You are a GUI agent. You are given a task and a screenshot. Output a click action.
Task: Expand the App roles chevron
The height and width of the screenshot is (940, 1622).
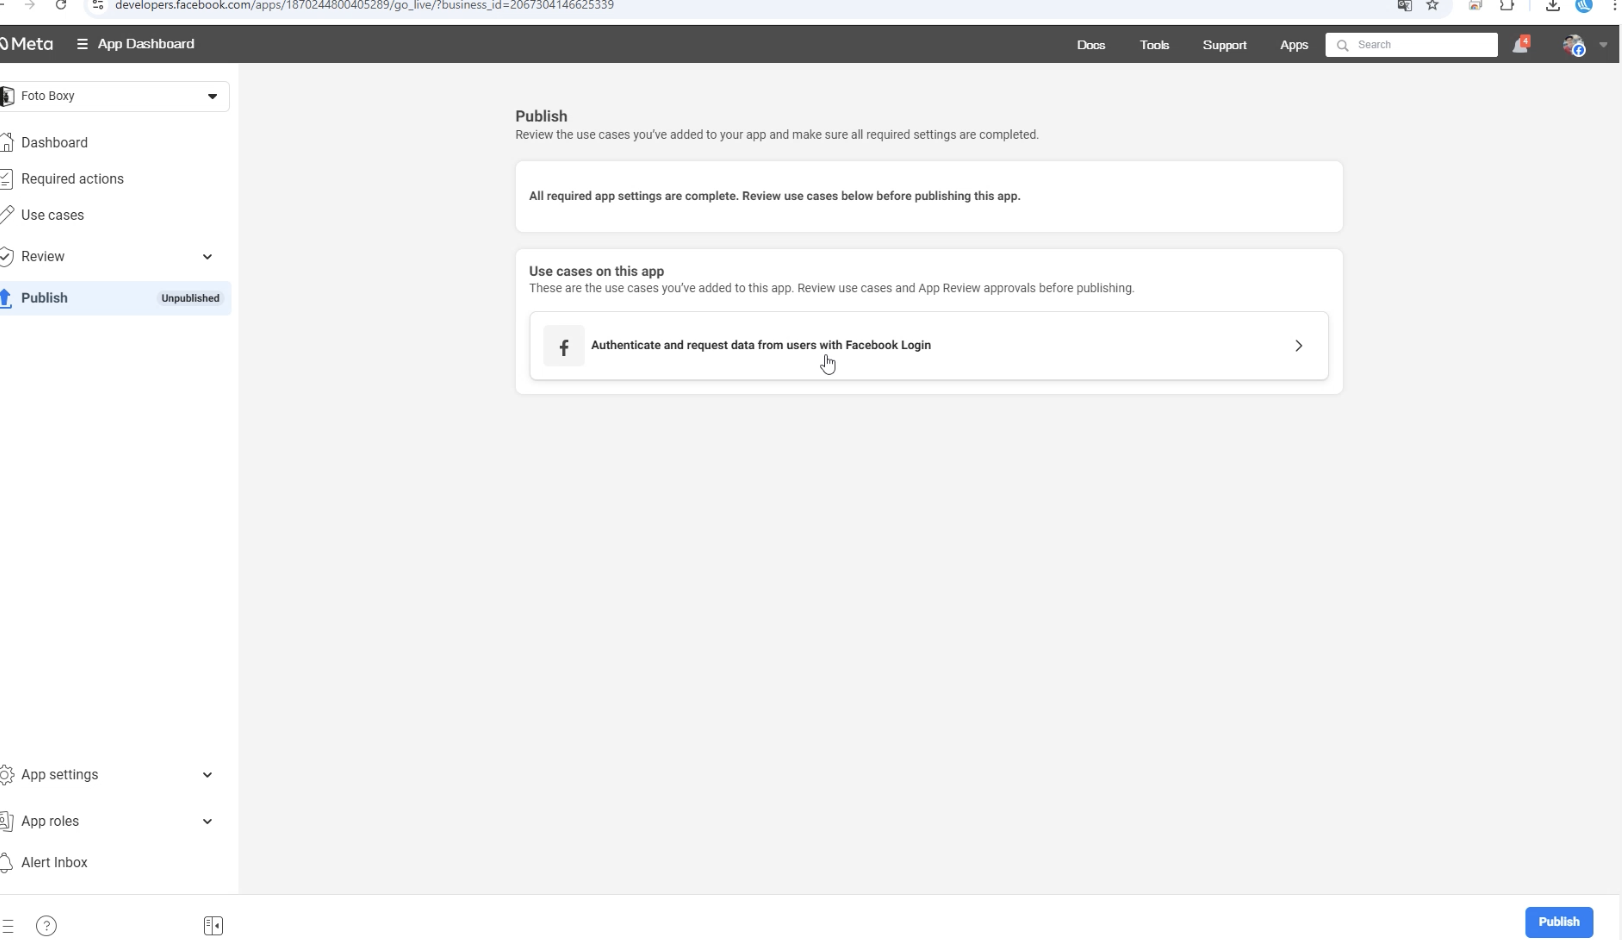click(207, 821)
